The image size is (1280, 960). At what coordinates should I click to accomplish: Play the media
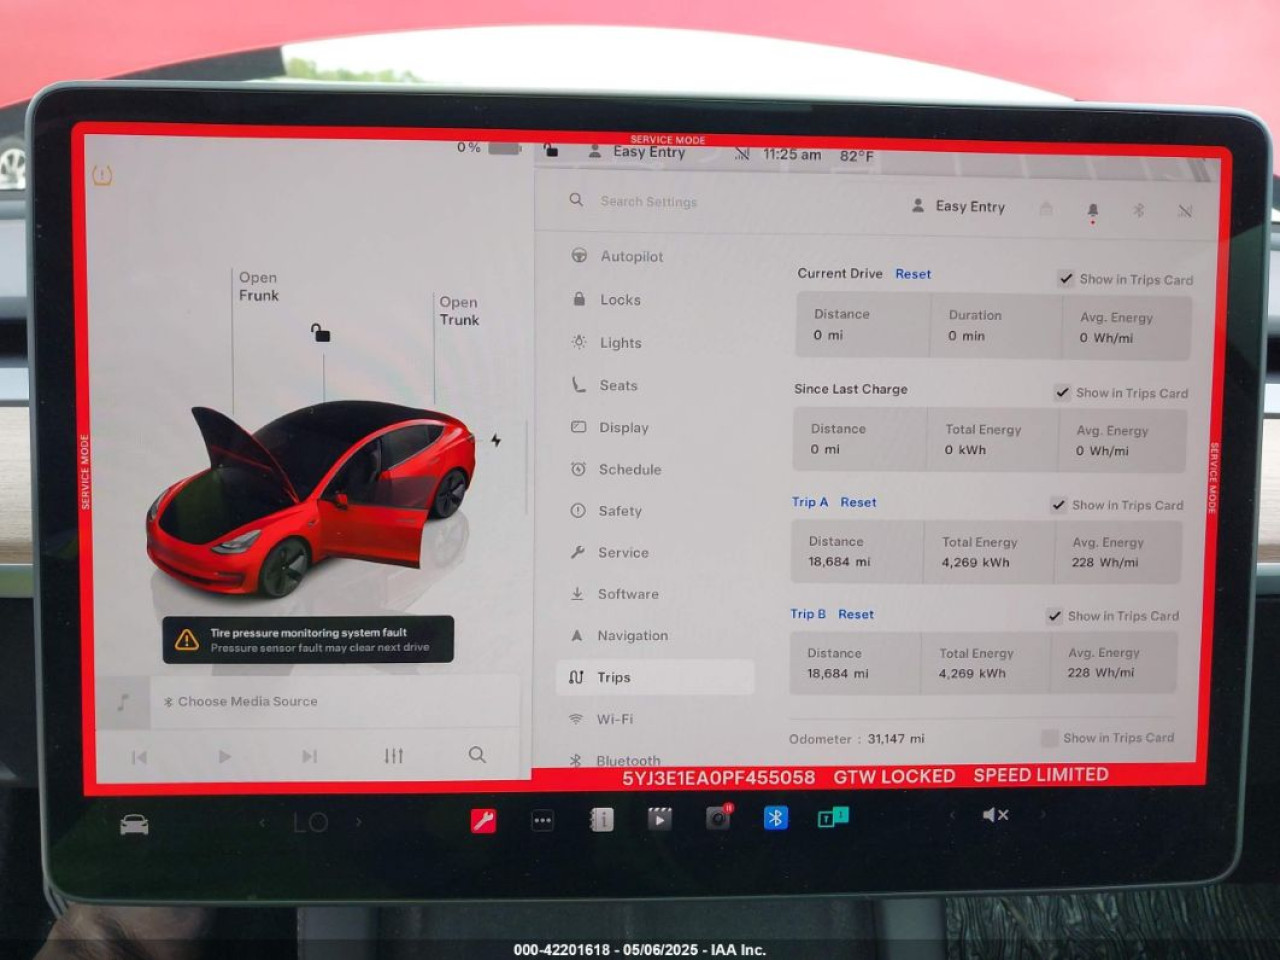(224, 757)
